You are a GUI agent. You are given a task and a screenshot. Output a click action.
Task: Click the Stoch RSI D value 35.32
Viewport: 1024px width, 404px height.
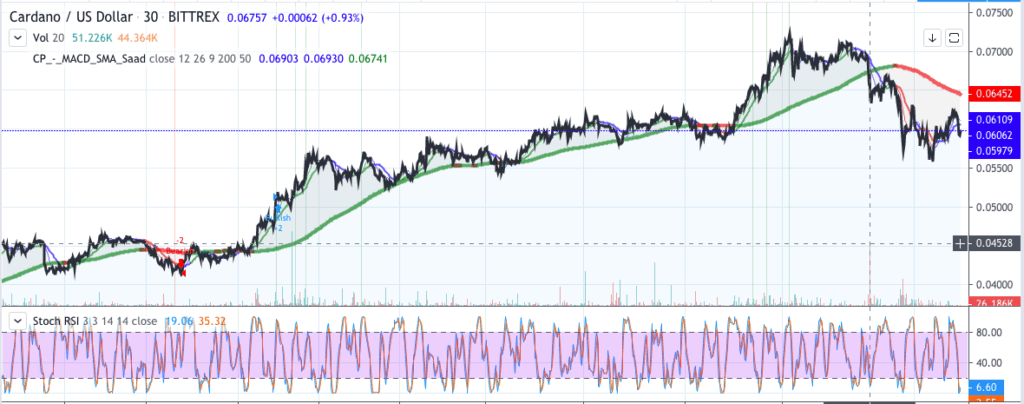pyautogui.click(x=210, y=321)
